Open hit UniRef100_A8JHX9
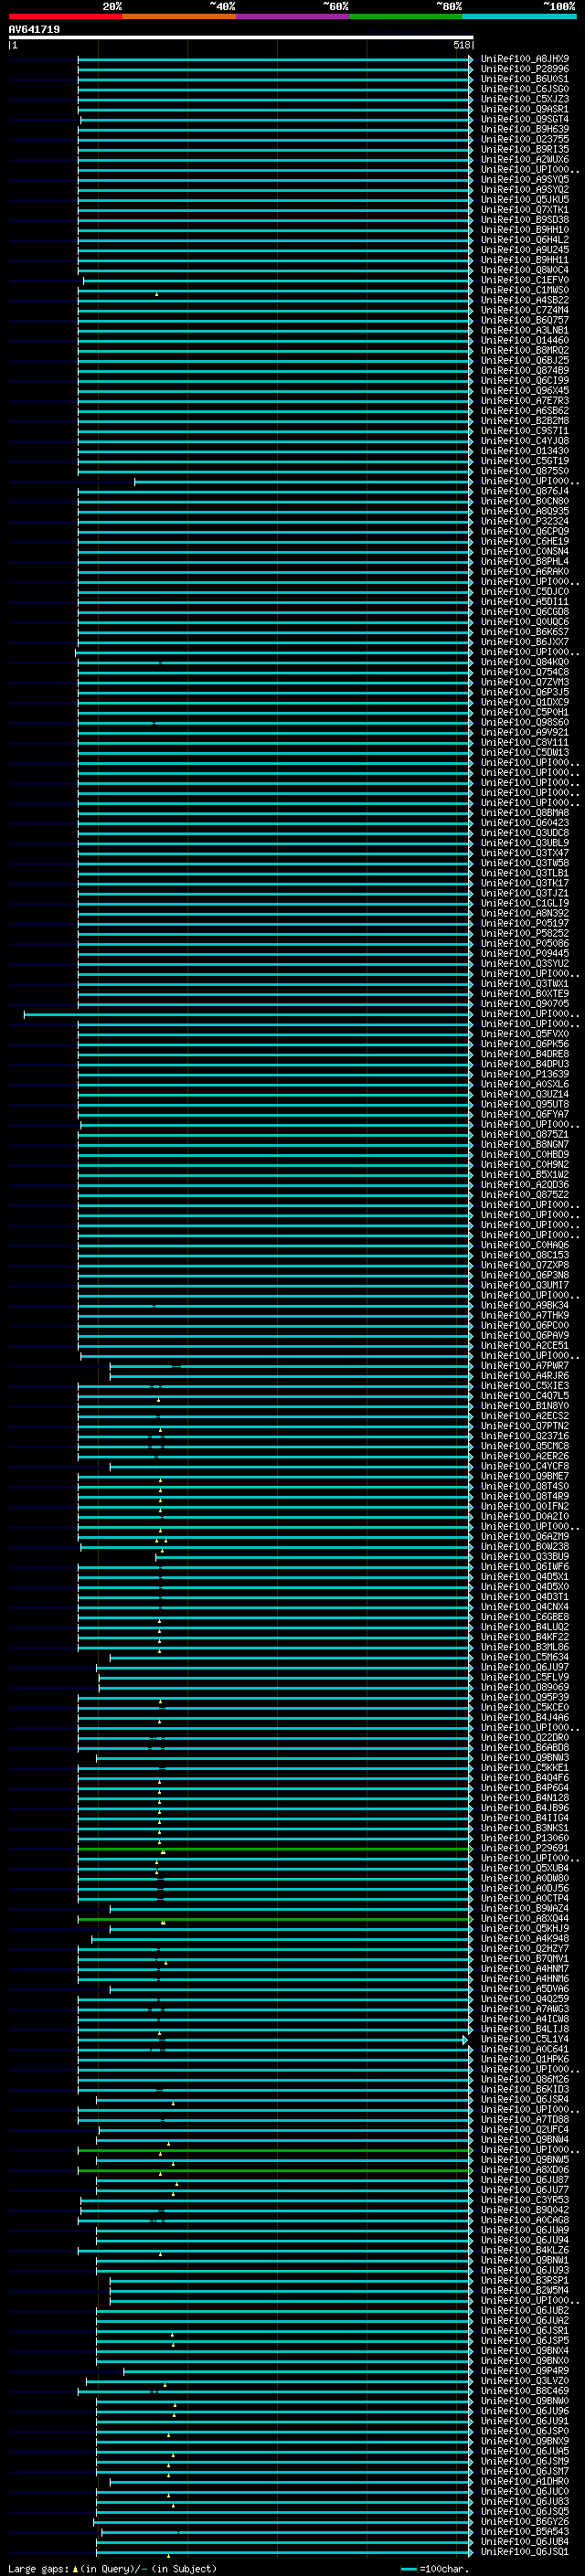The height and width of the screenshot is (2576, 585). pos(525,59)
